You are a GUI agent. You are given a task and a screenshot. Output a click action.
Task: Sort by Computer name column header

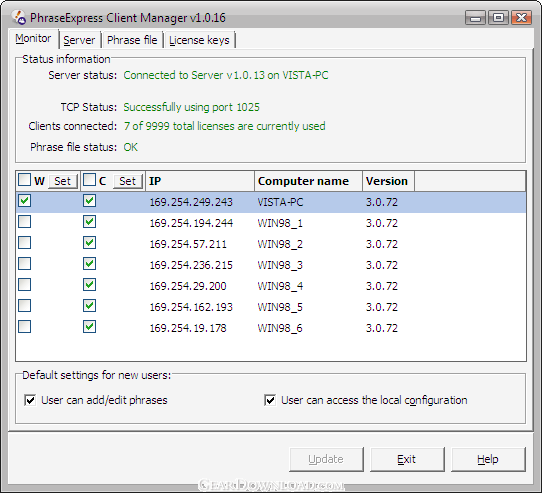tap(308, 181)
